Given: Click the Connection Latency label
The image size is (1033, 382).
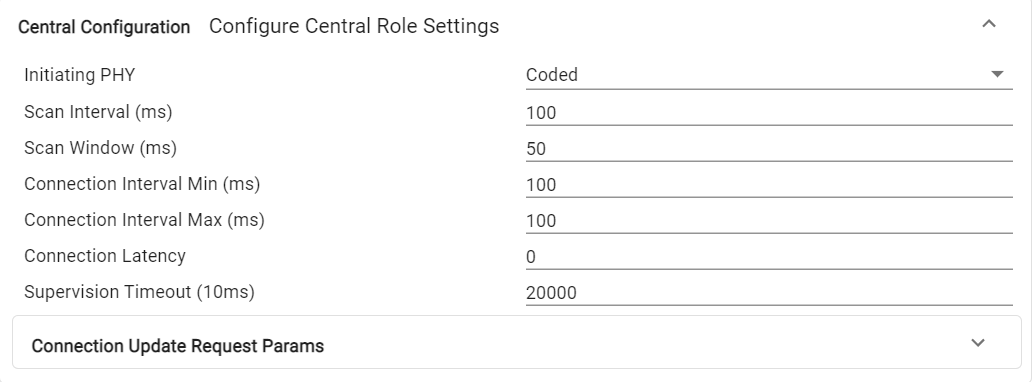Looking at the screenshot, I should [x=105, y=256].
